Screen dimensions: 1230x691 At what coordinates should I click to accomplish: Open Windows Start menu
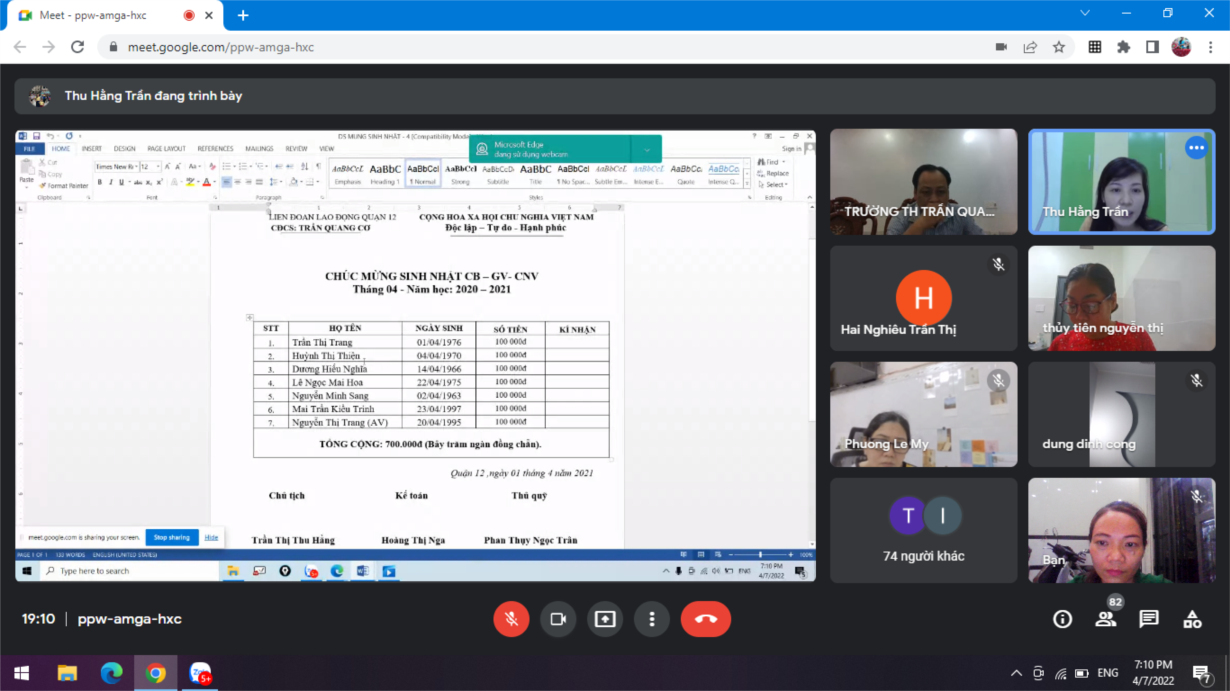tap(21, 673)
